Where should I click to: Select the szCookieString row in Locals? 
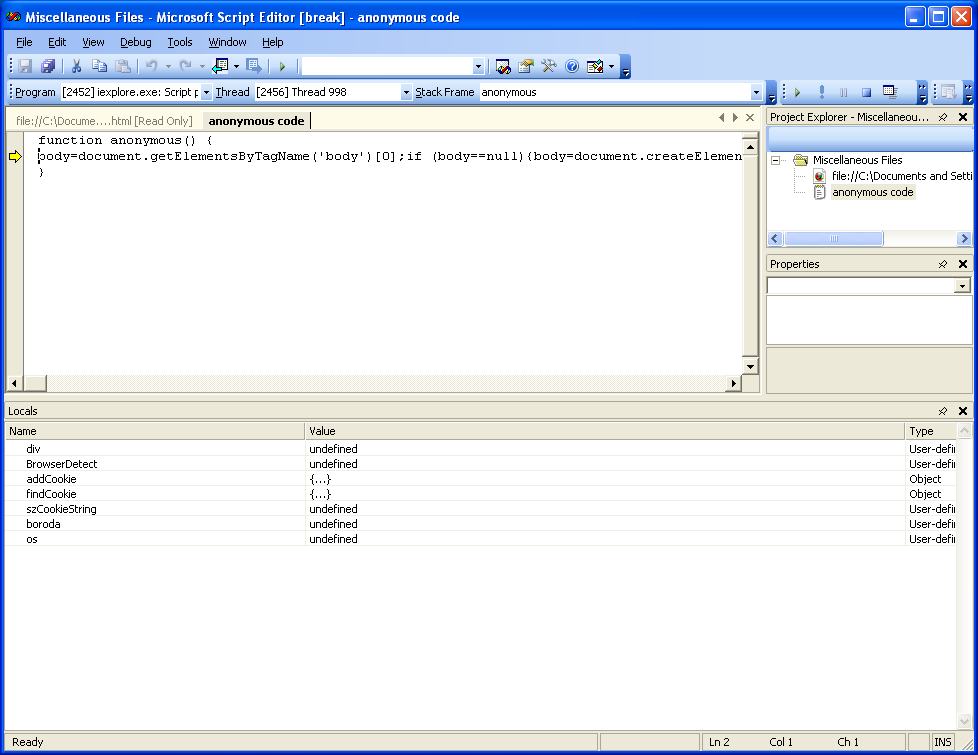click(x=61, y=509)
